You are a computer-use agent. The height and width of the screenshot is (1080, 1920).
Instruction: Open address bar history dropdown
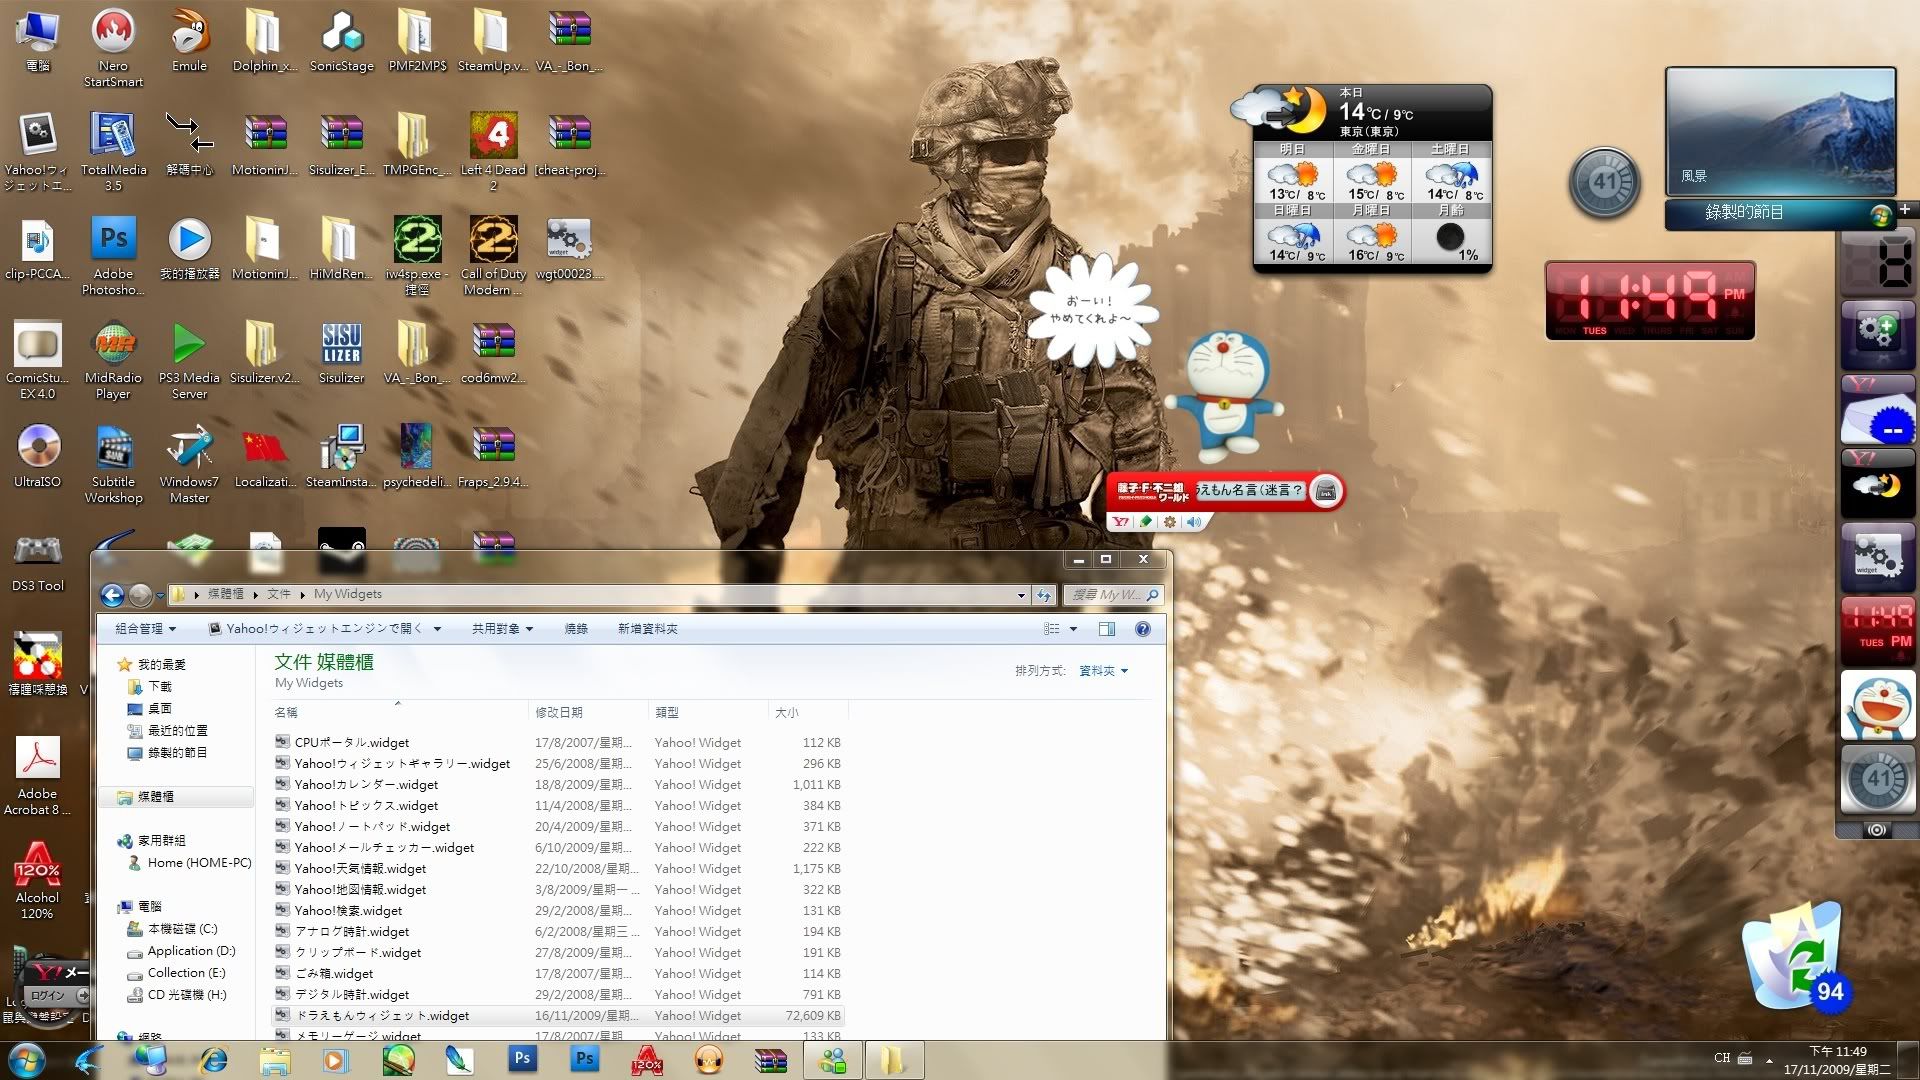(x=1021, y=595)
